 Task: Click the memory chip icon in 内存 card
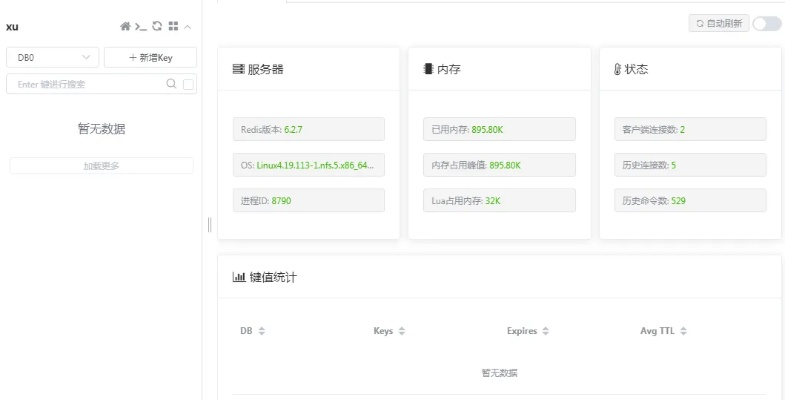pos(428,70)
